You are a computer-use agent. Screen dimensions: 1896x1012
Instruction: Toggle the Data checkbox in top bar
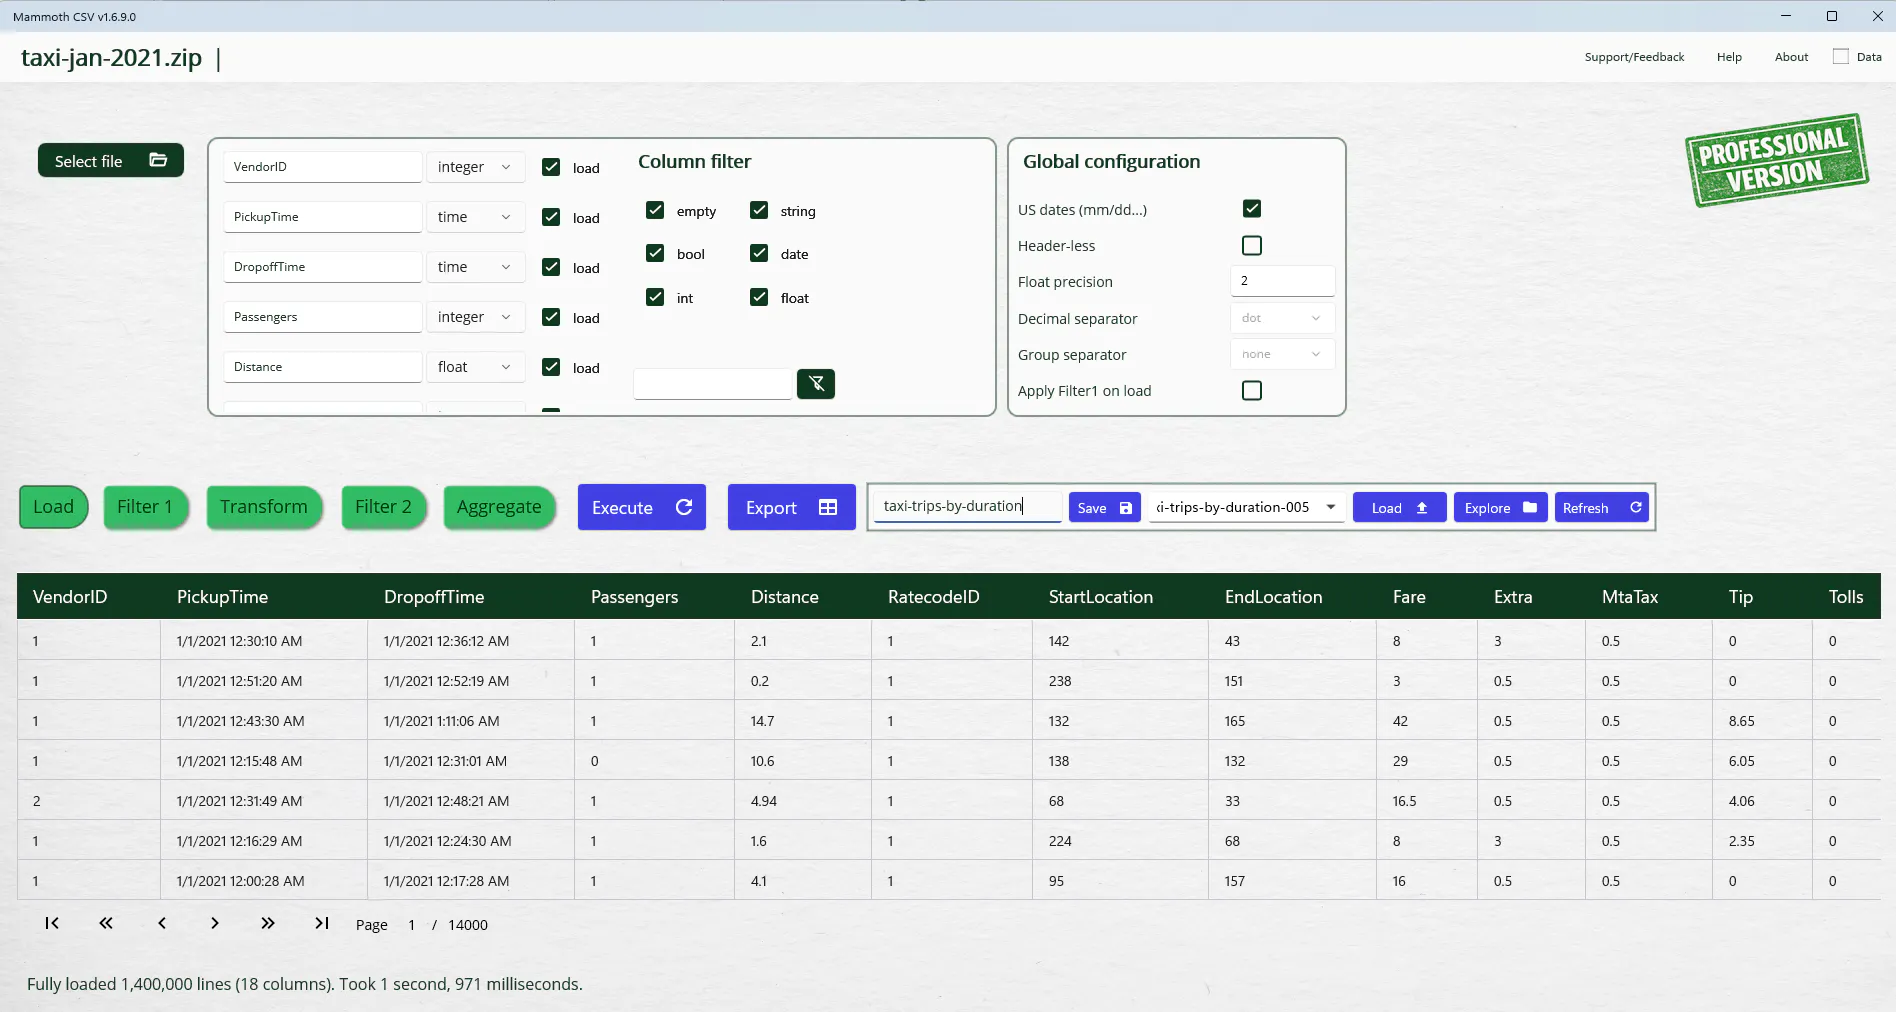(1841, 56)
